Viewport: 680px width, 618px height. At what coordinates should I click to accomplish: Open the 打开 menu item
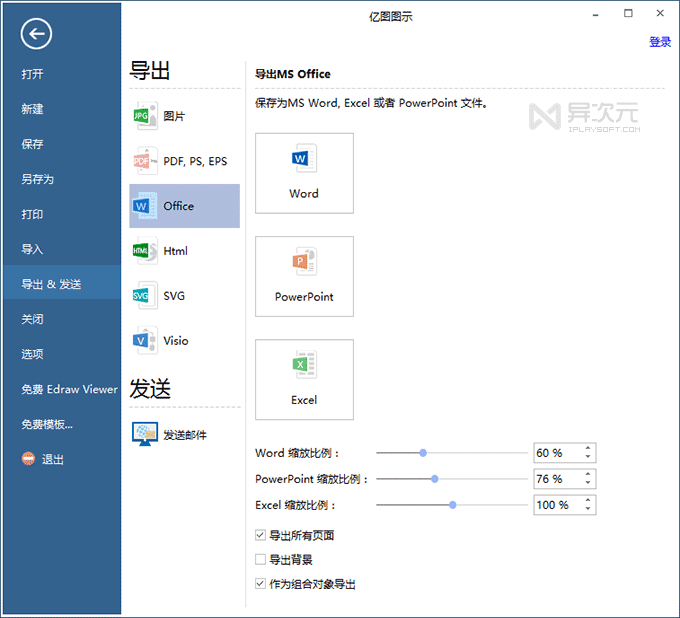click(33, 74)
